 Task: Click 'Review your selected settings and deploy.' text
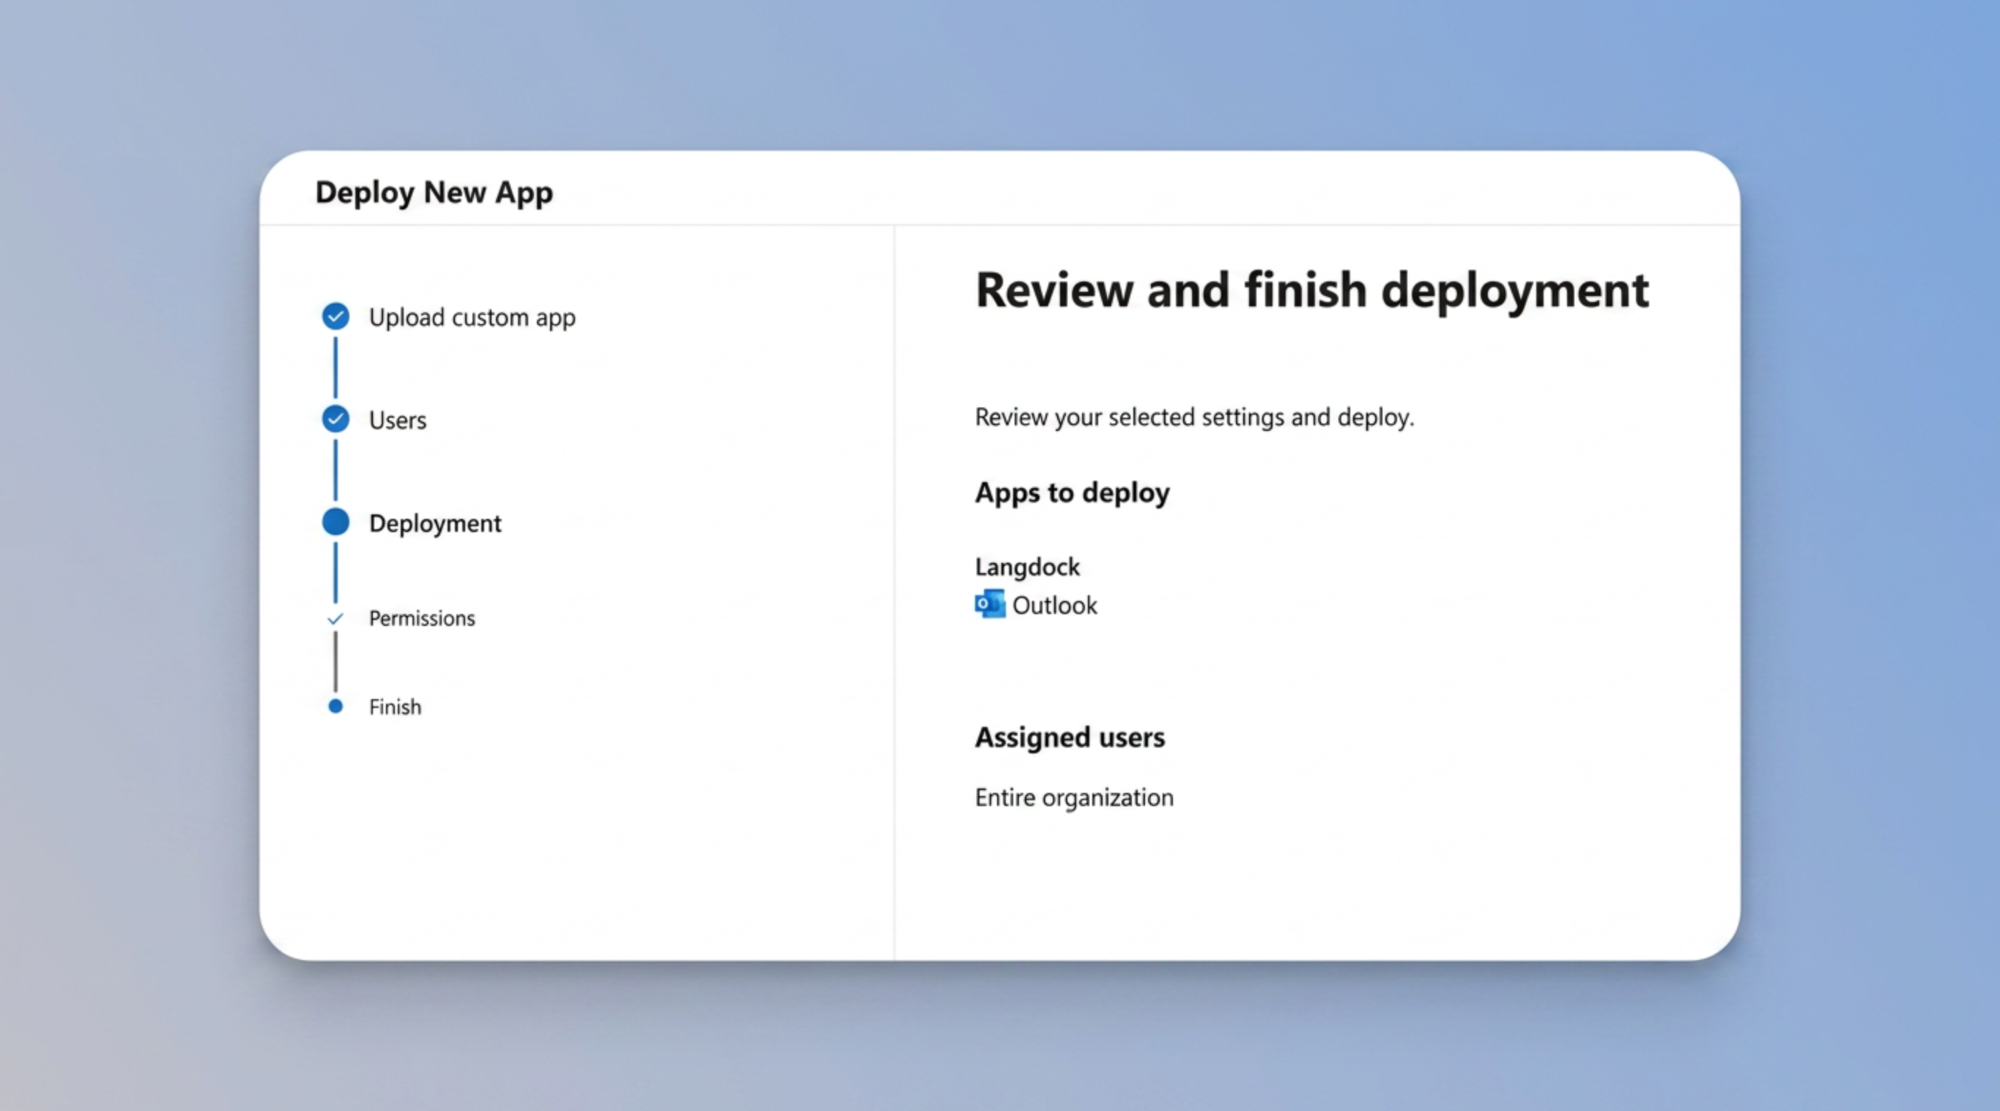[1194, 417]
